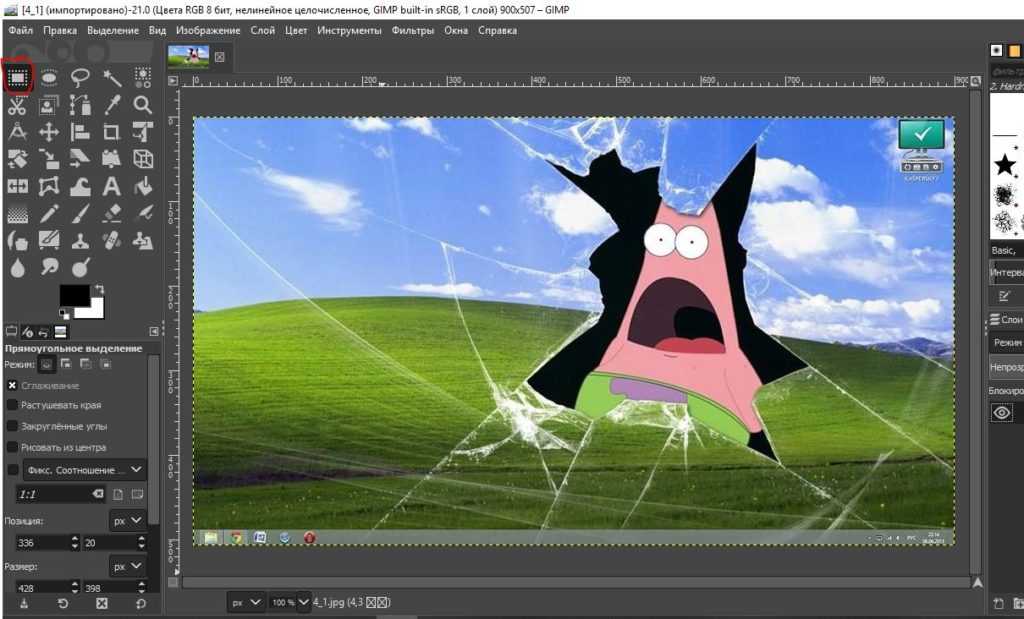Open the Фильтры menu

pos(413,31)
